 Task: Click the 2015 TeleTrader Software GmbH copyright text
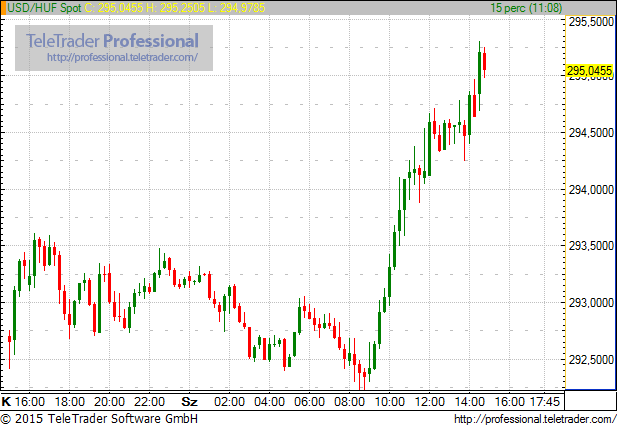99,419
